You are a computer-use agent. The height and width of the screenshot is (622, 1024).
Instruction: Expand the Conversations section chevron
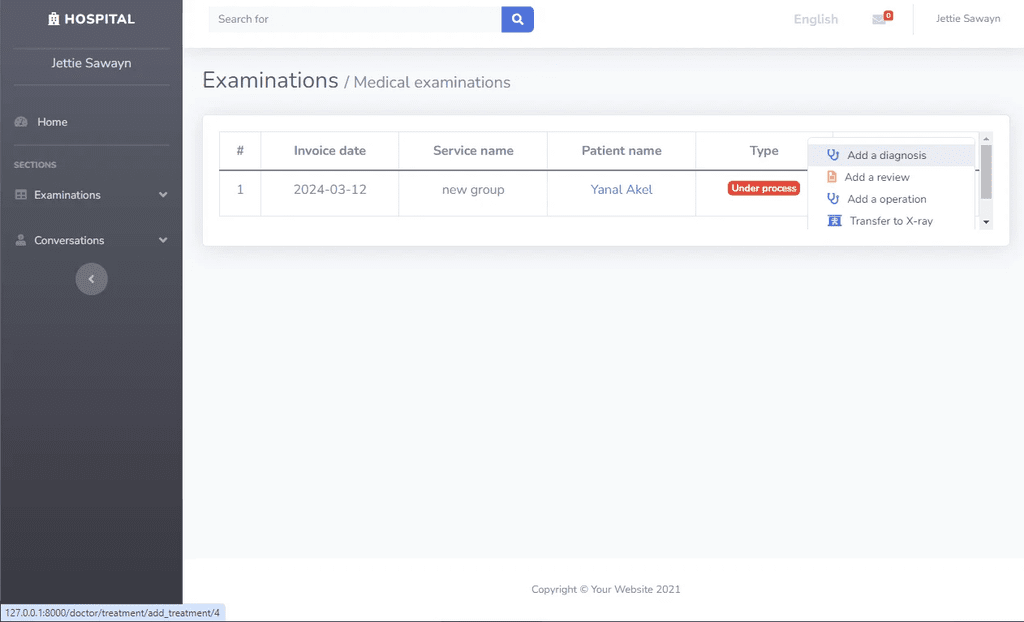(163, 240)
